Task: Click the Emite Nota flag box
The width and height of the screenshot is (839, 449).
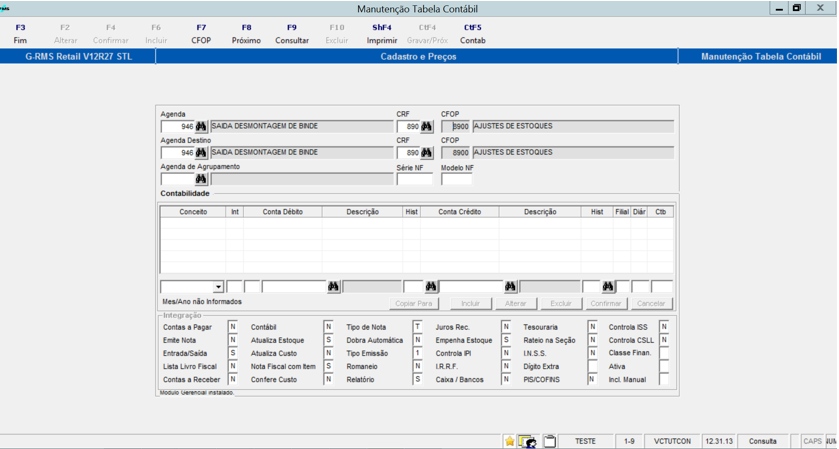Action: pos(233,340)
